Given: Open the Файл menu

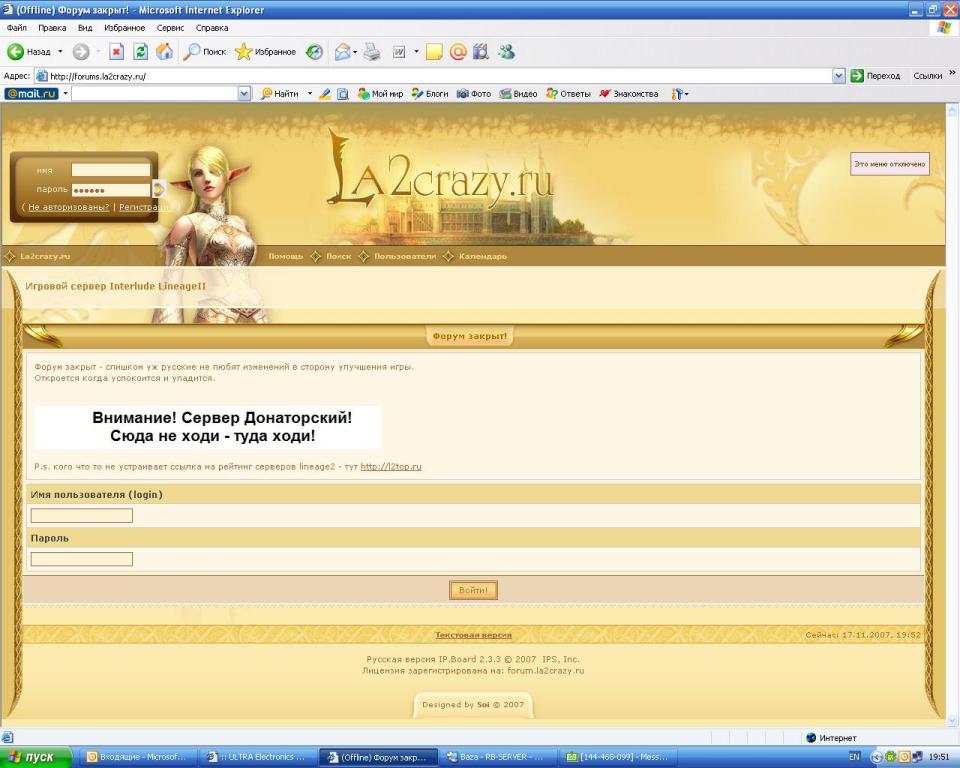Looking at the screenshot, I should [x=17, y=28].
